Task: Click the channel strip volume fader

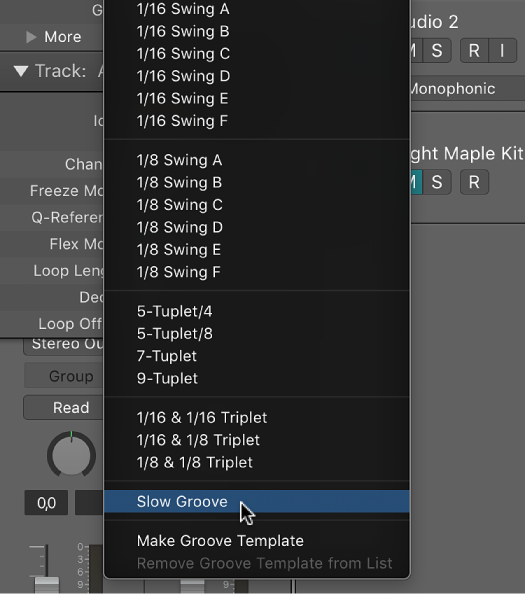Action: tap(47, 585)
